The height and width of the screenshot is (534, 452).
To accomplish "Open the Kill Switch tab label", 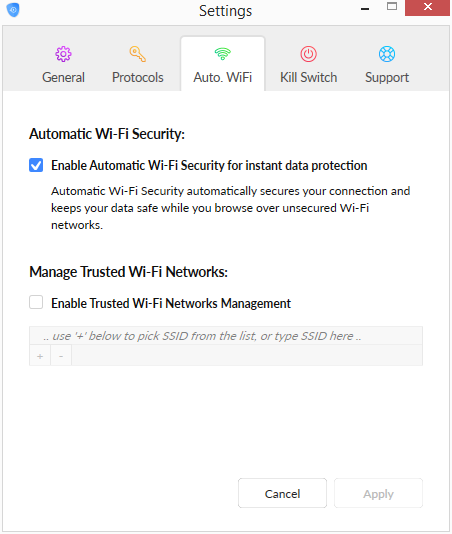I will [309, 78].
